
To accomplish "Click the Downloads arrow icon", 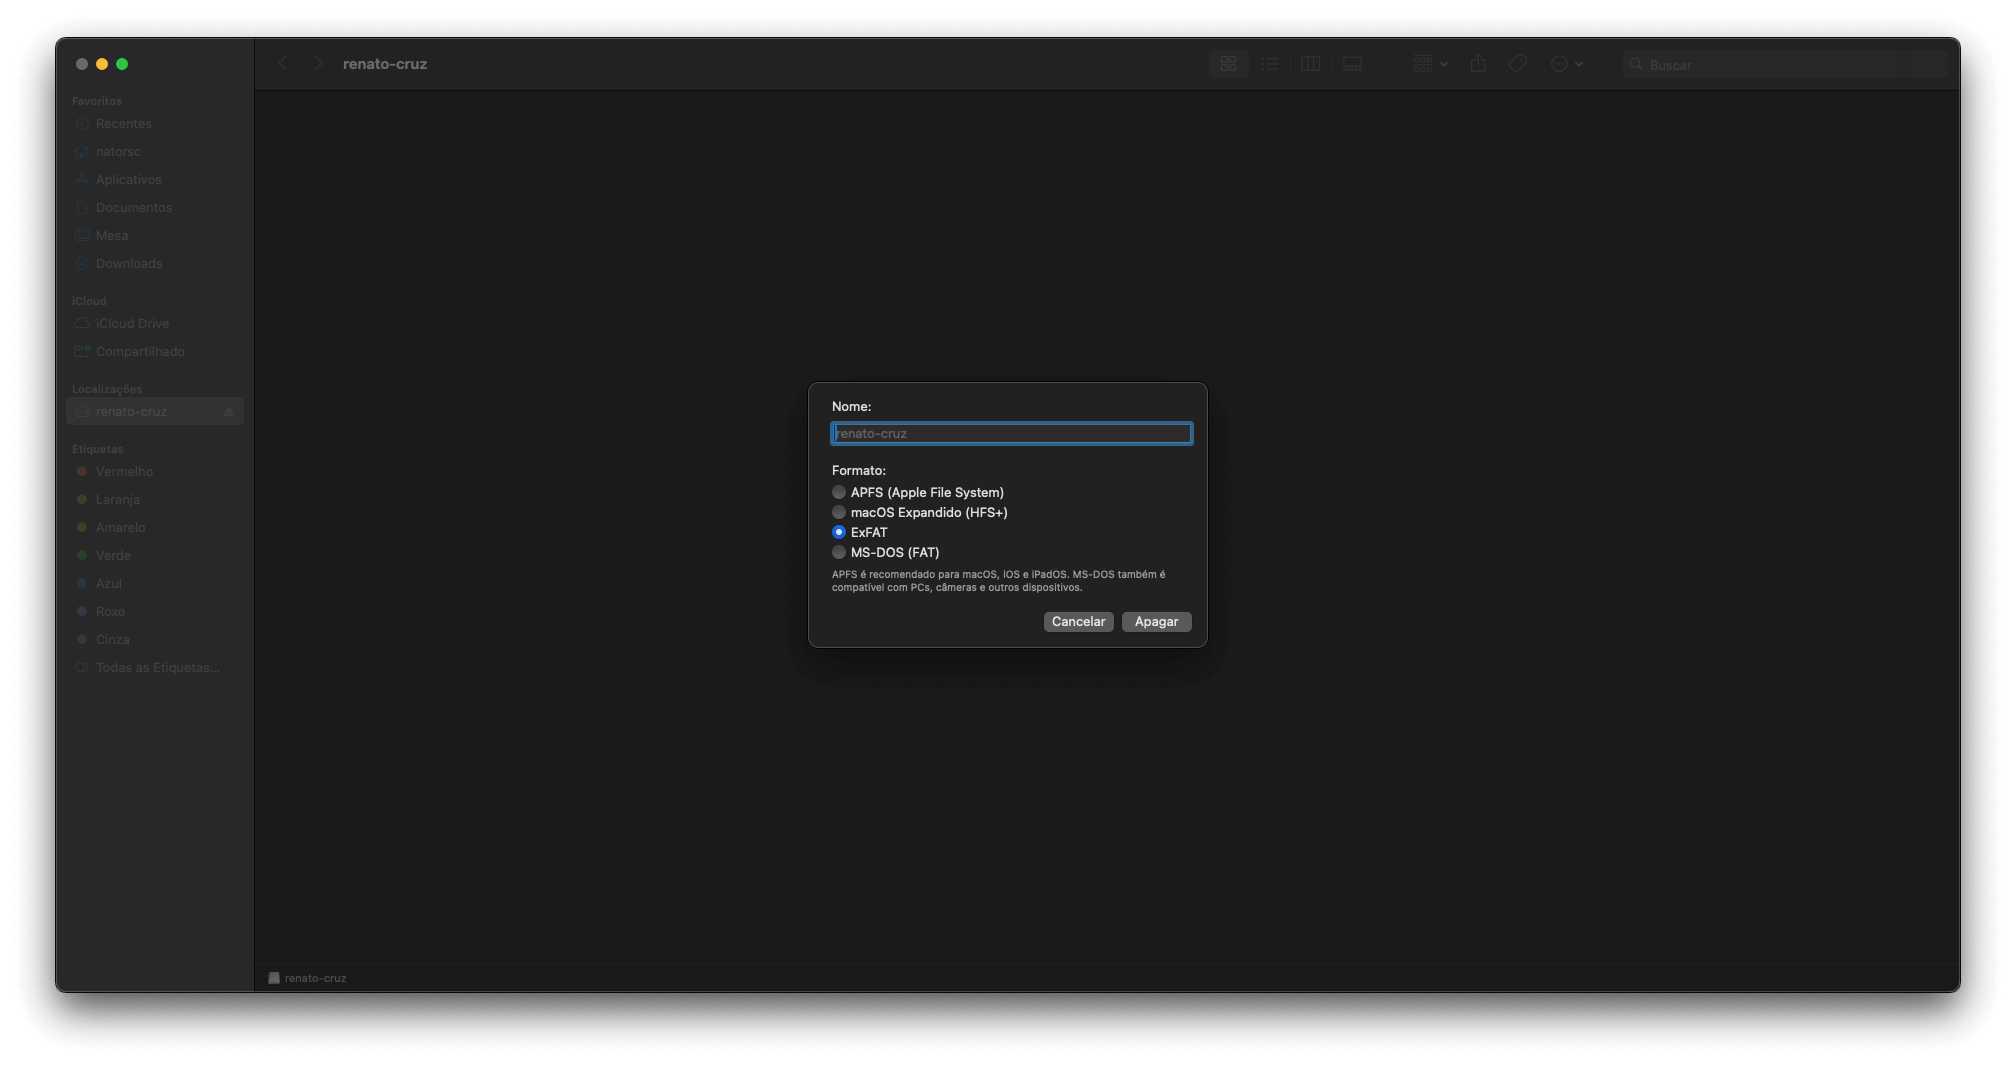I will pyautogui.click(x=82, y=264).
